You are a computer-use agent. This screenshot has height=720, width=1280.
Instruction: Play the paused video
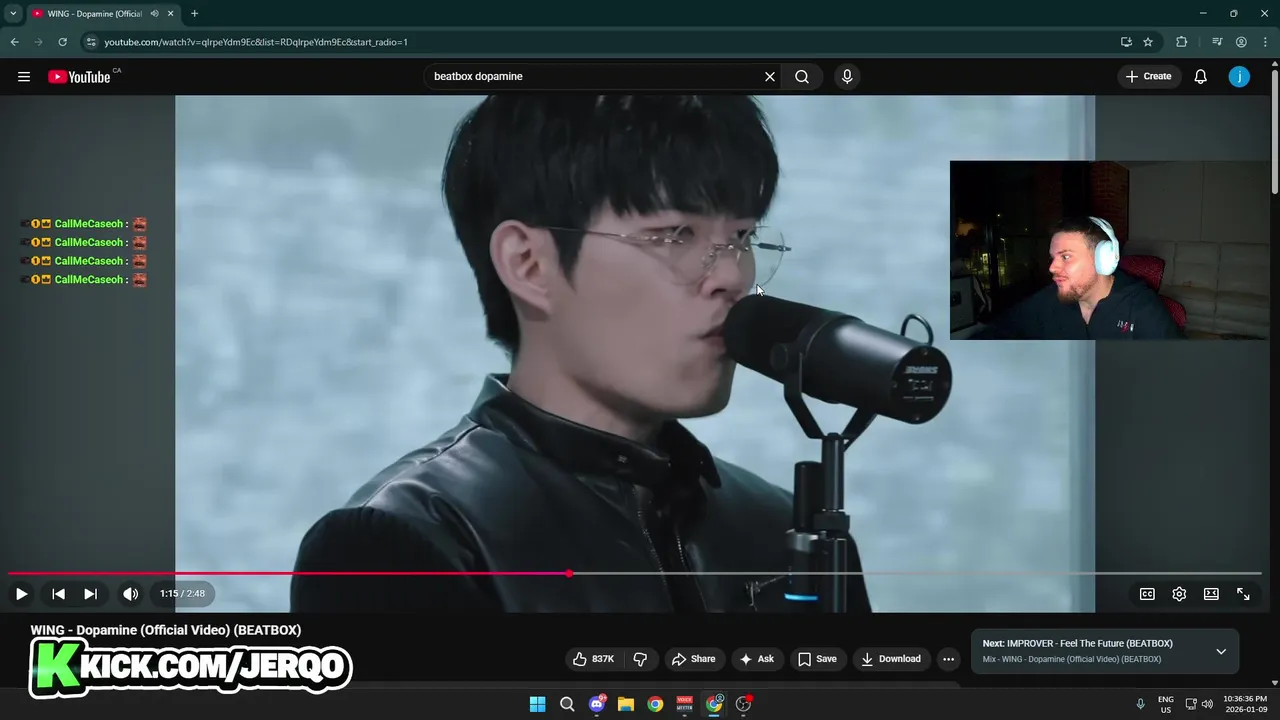pos(21,594)
